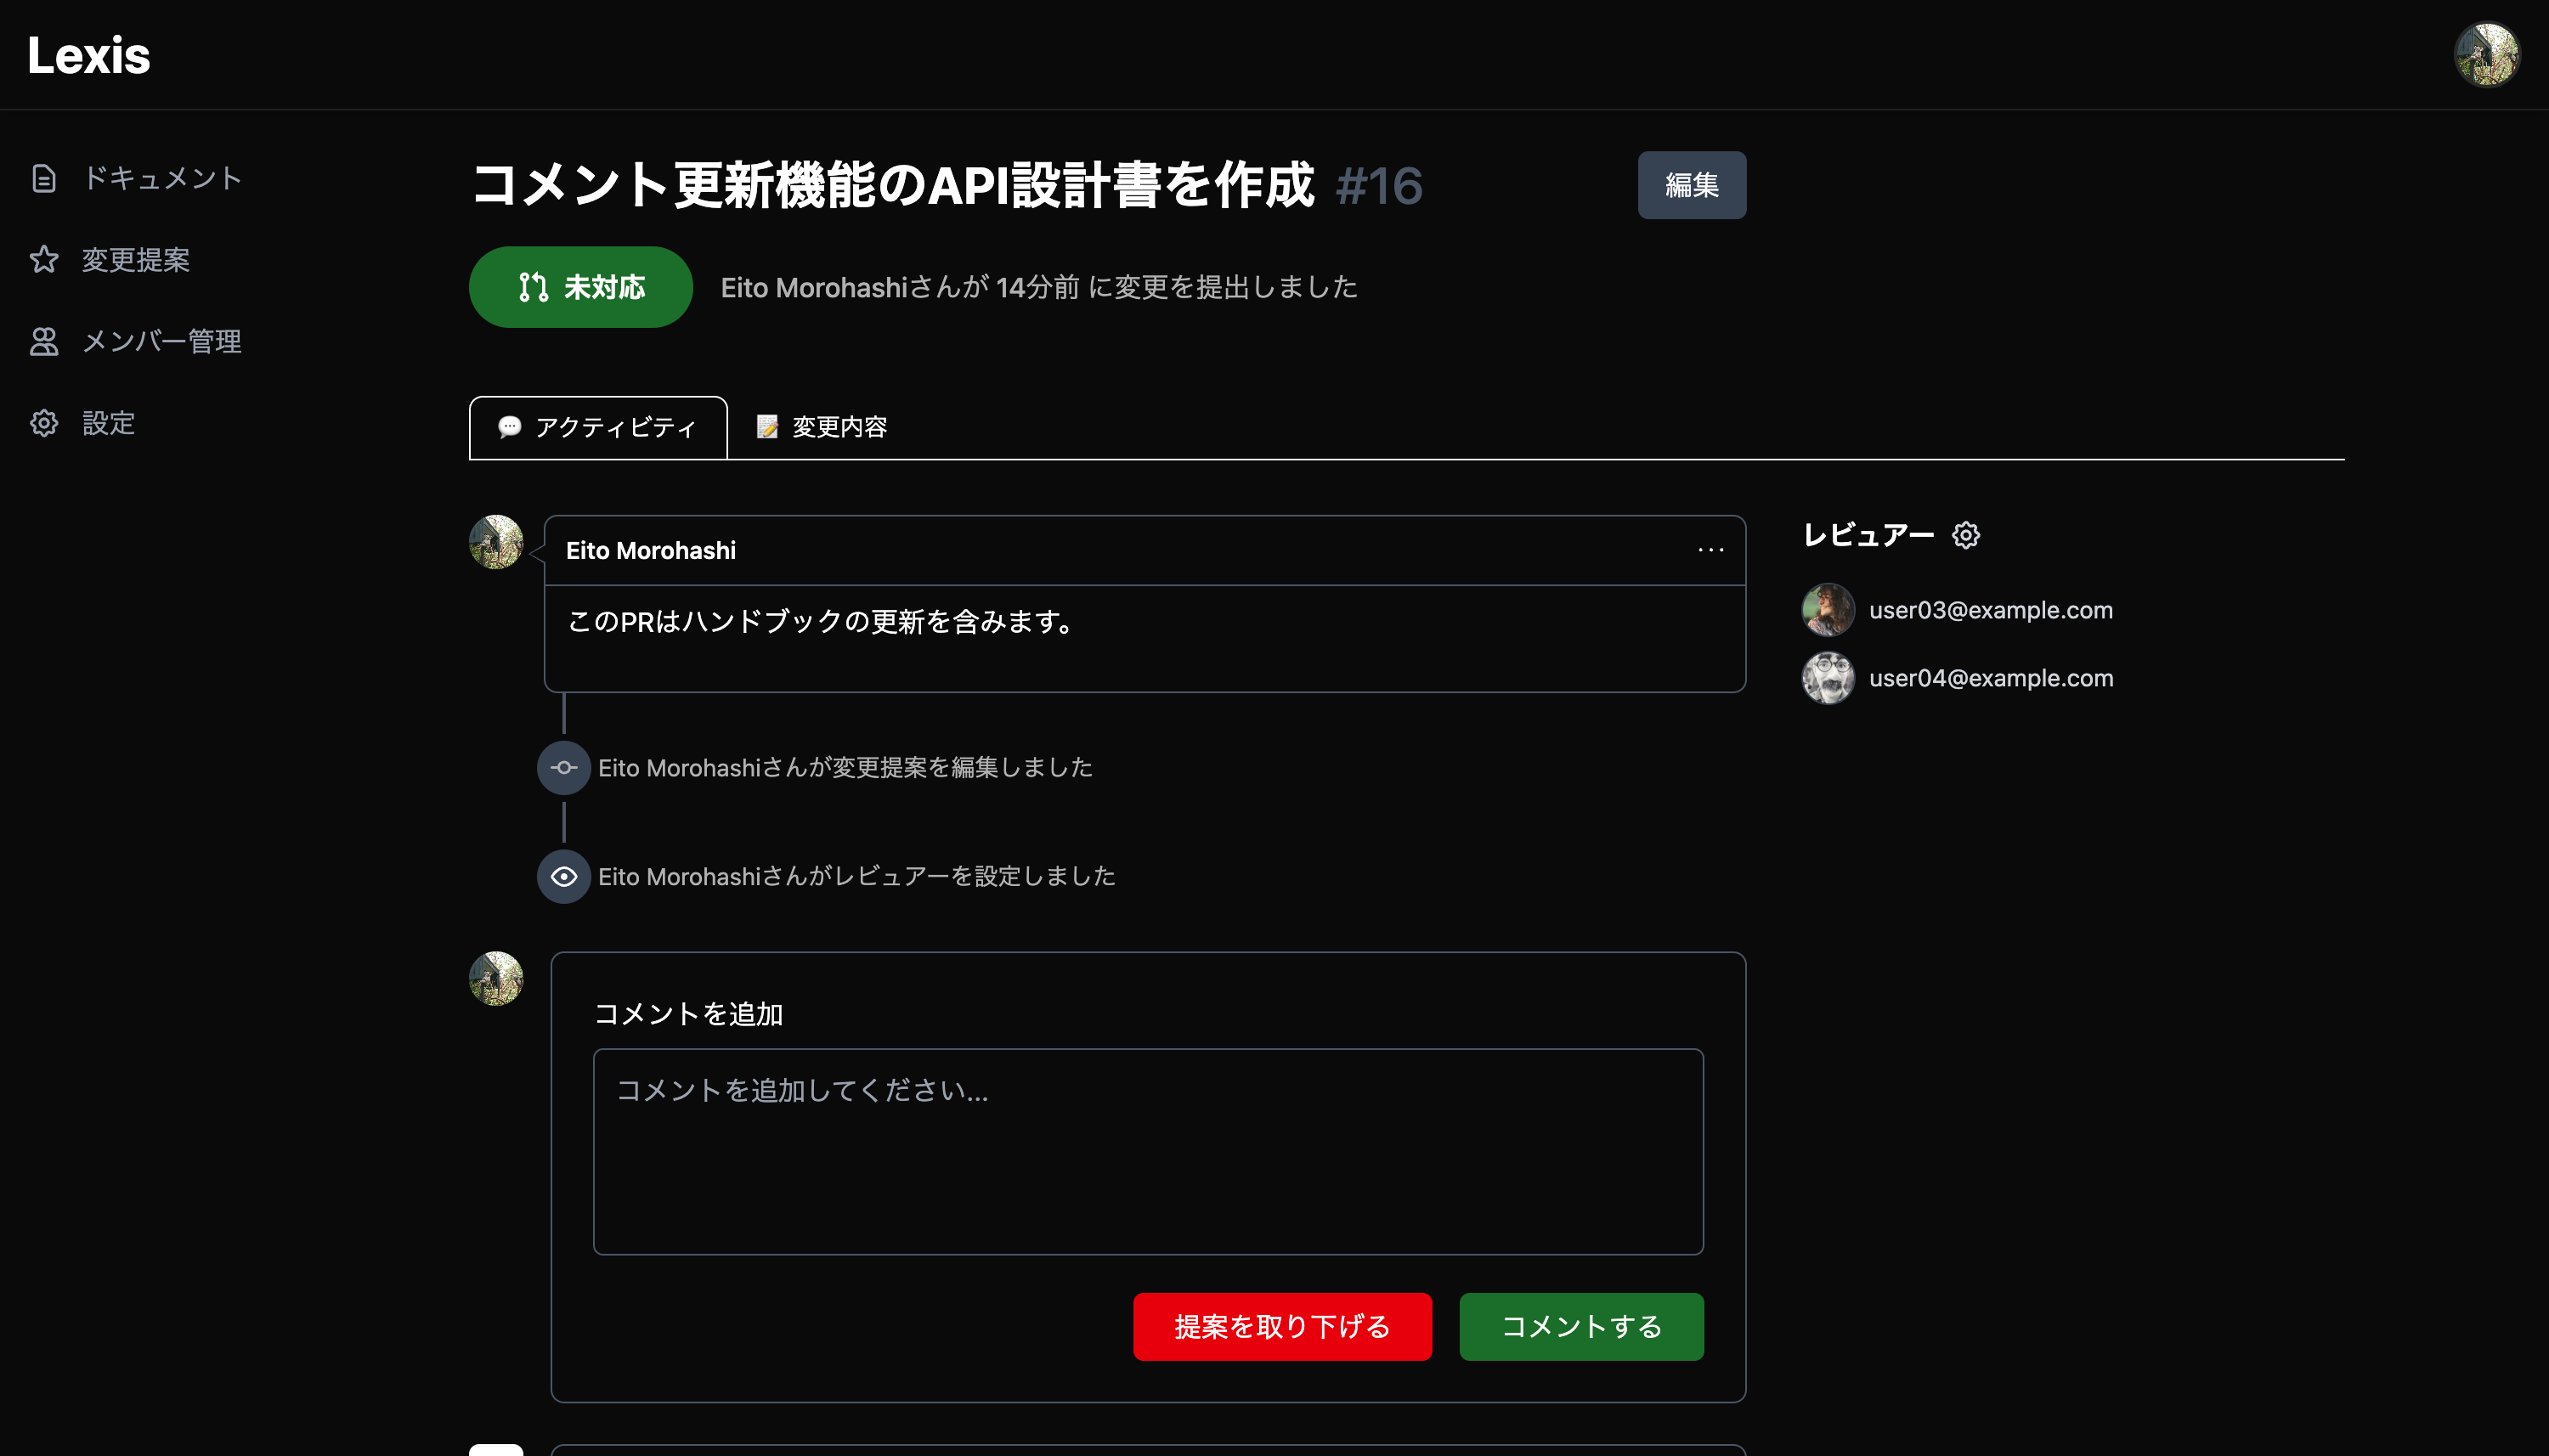The height and width of the screenshot is (1456, 2549).
Task: Select the アクティビティ tab
Action: (598, 427)
